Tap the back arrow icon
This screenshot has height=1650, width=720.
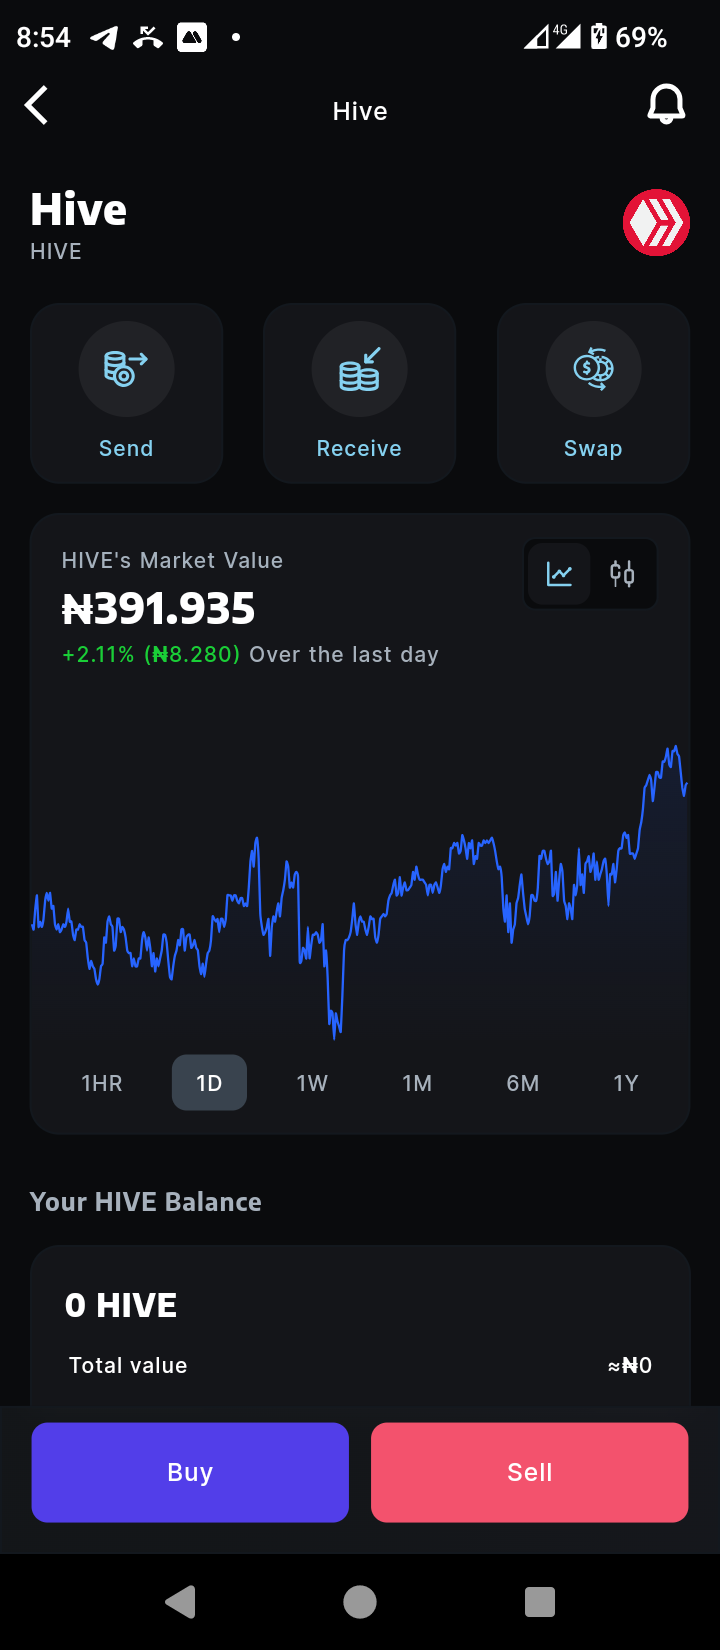click(37, 105)
